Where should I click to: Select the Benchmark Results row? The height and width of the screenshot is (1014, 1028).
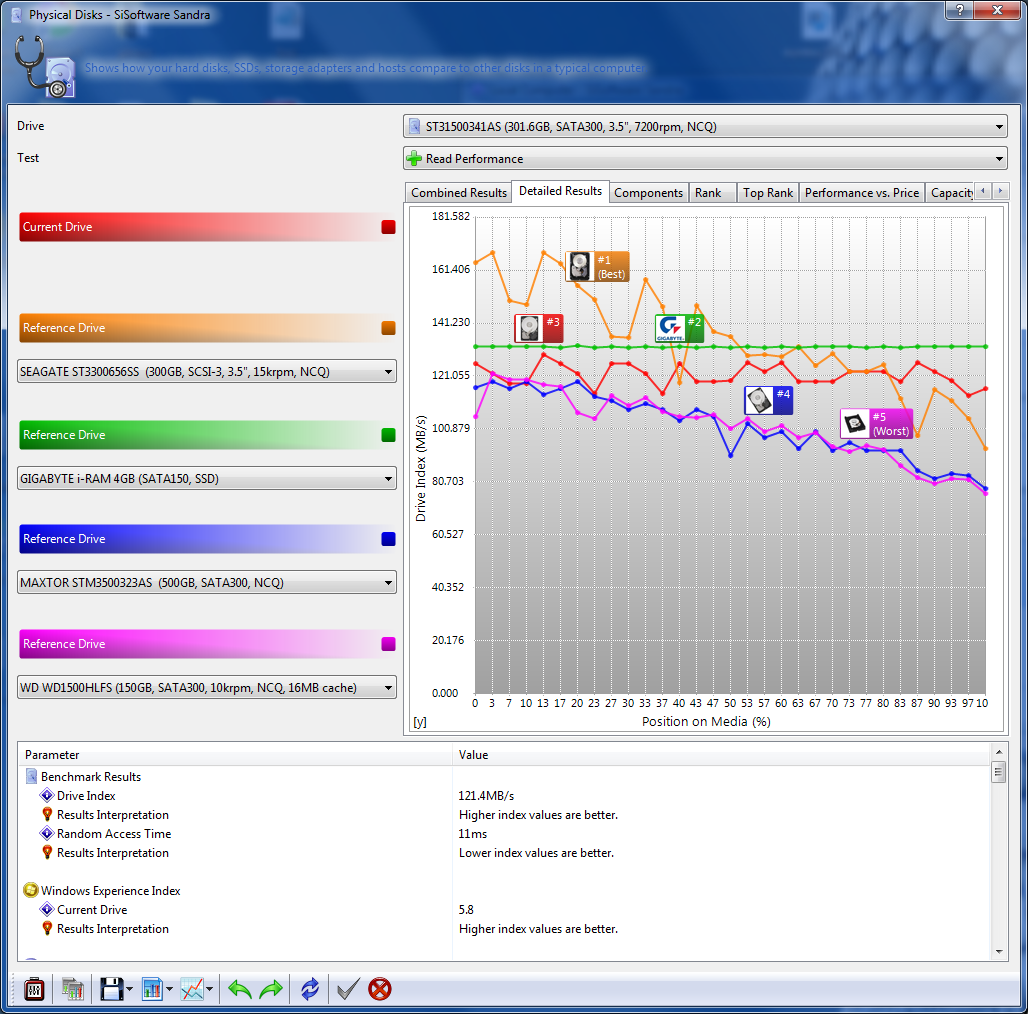click(504, 777)
